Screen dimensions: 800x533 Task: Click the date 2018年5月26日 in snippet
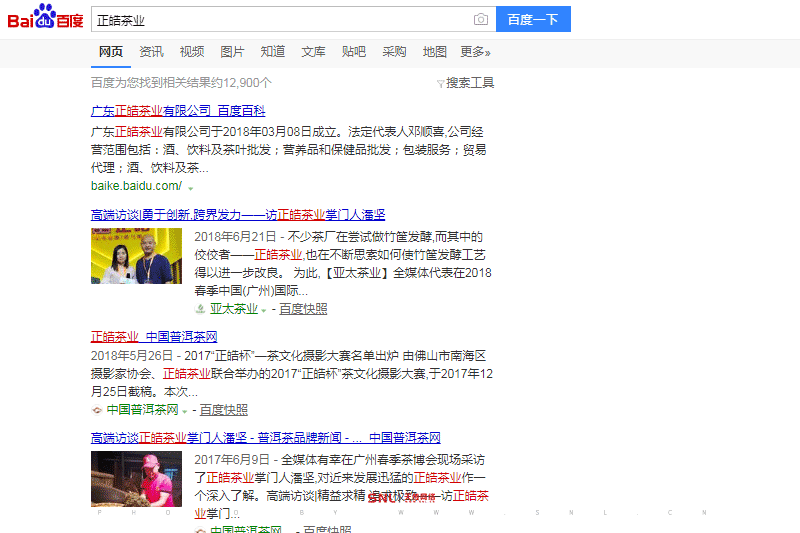pyautogui.click(x=132, y=356)
